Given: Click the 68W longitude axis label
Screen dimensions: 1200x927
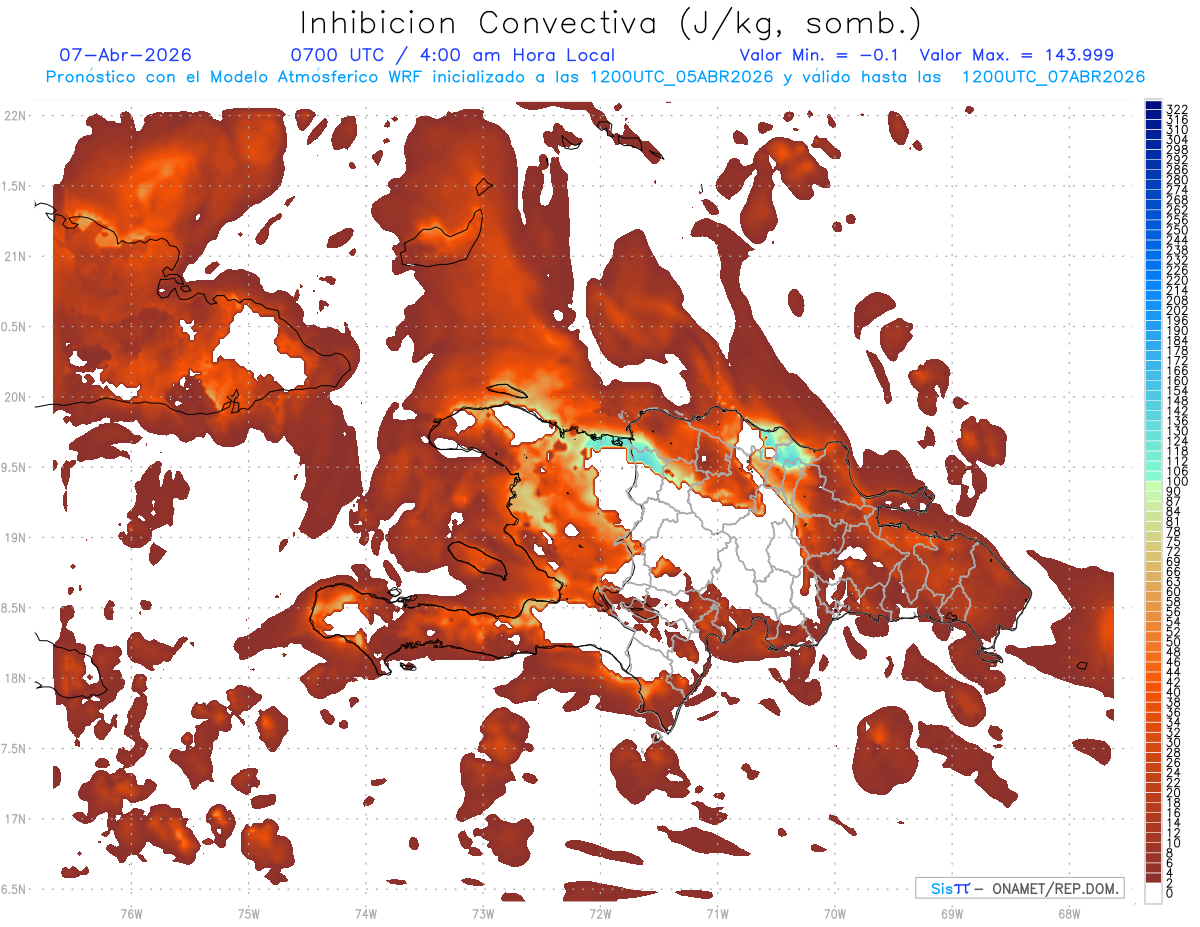Looking at the screenshot, I should tap(1068, 913).
